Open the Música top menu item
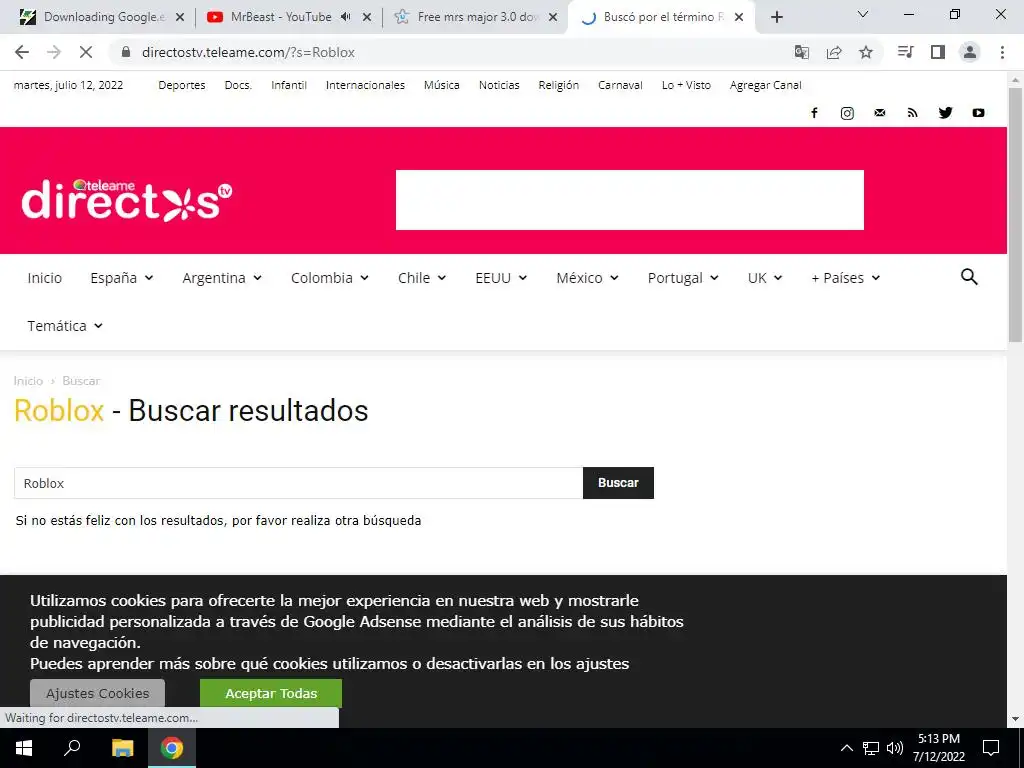 [441, 85]
